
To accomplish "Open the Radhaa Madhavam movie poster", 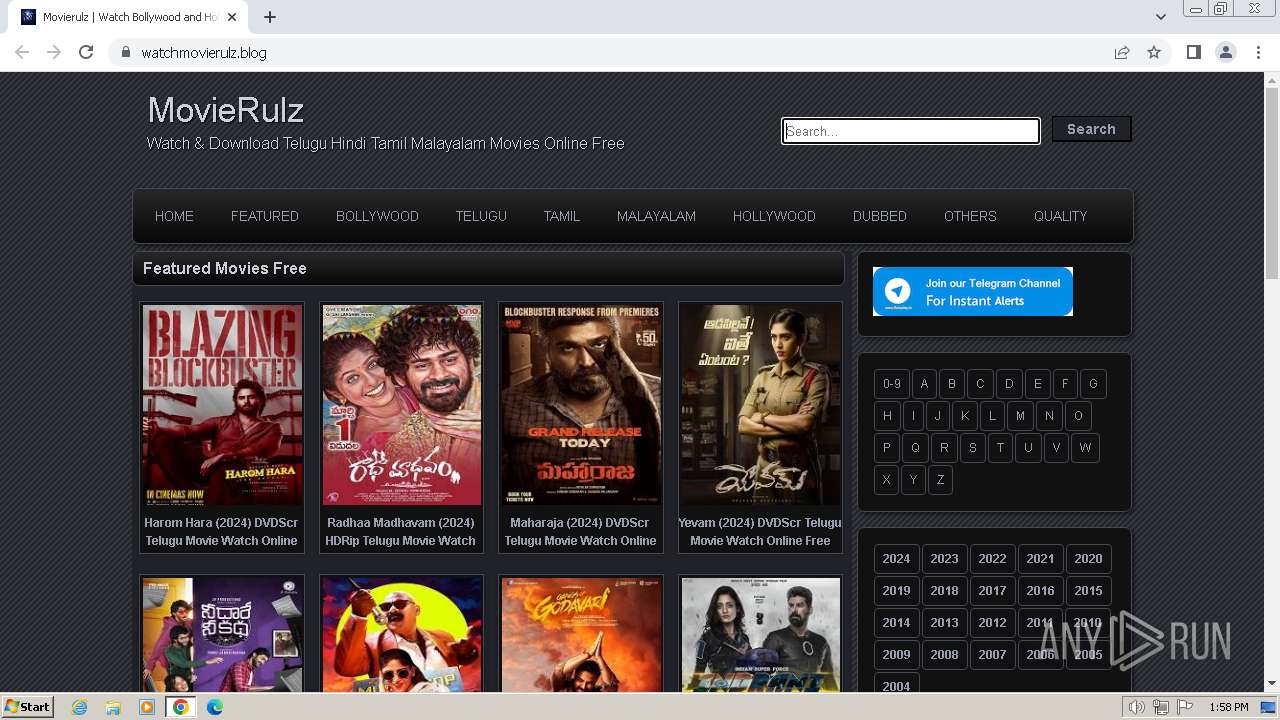I will pos(401,405).
